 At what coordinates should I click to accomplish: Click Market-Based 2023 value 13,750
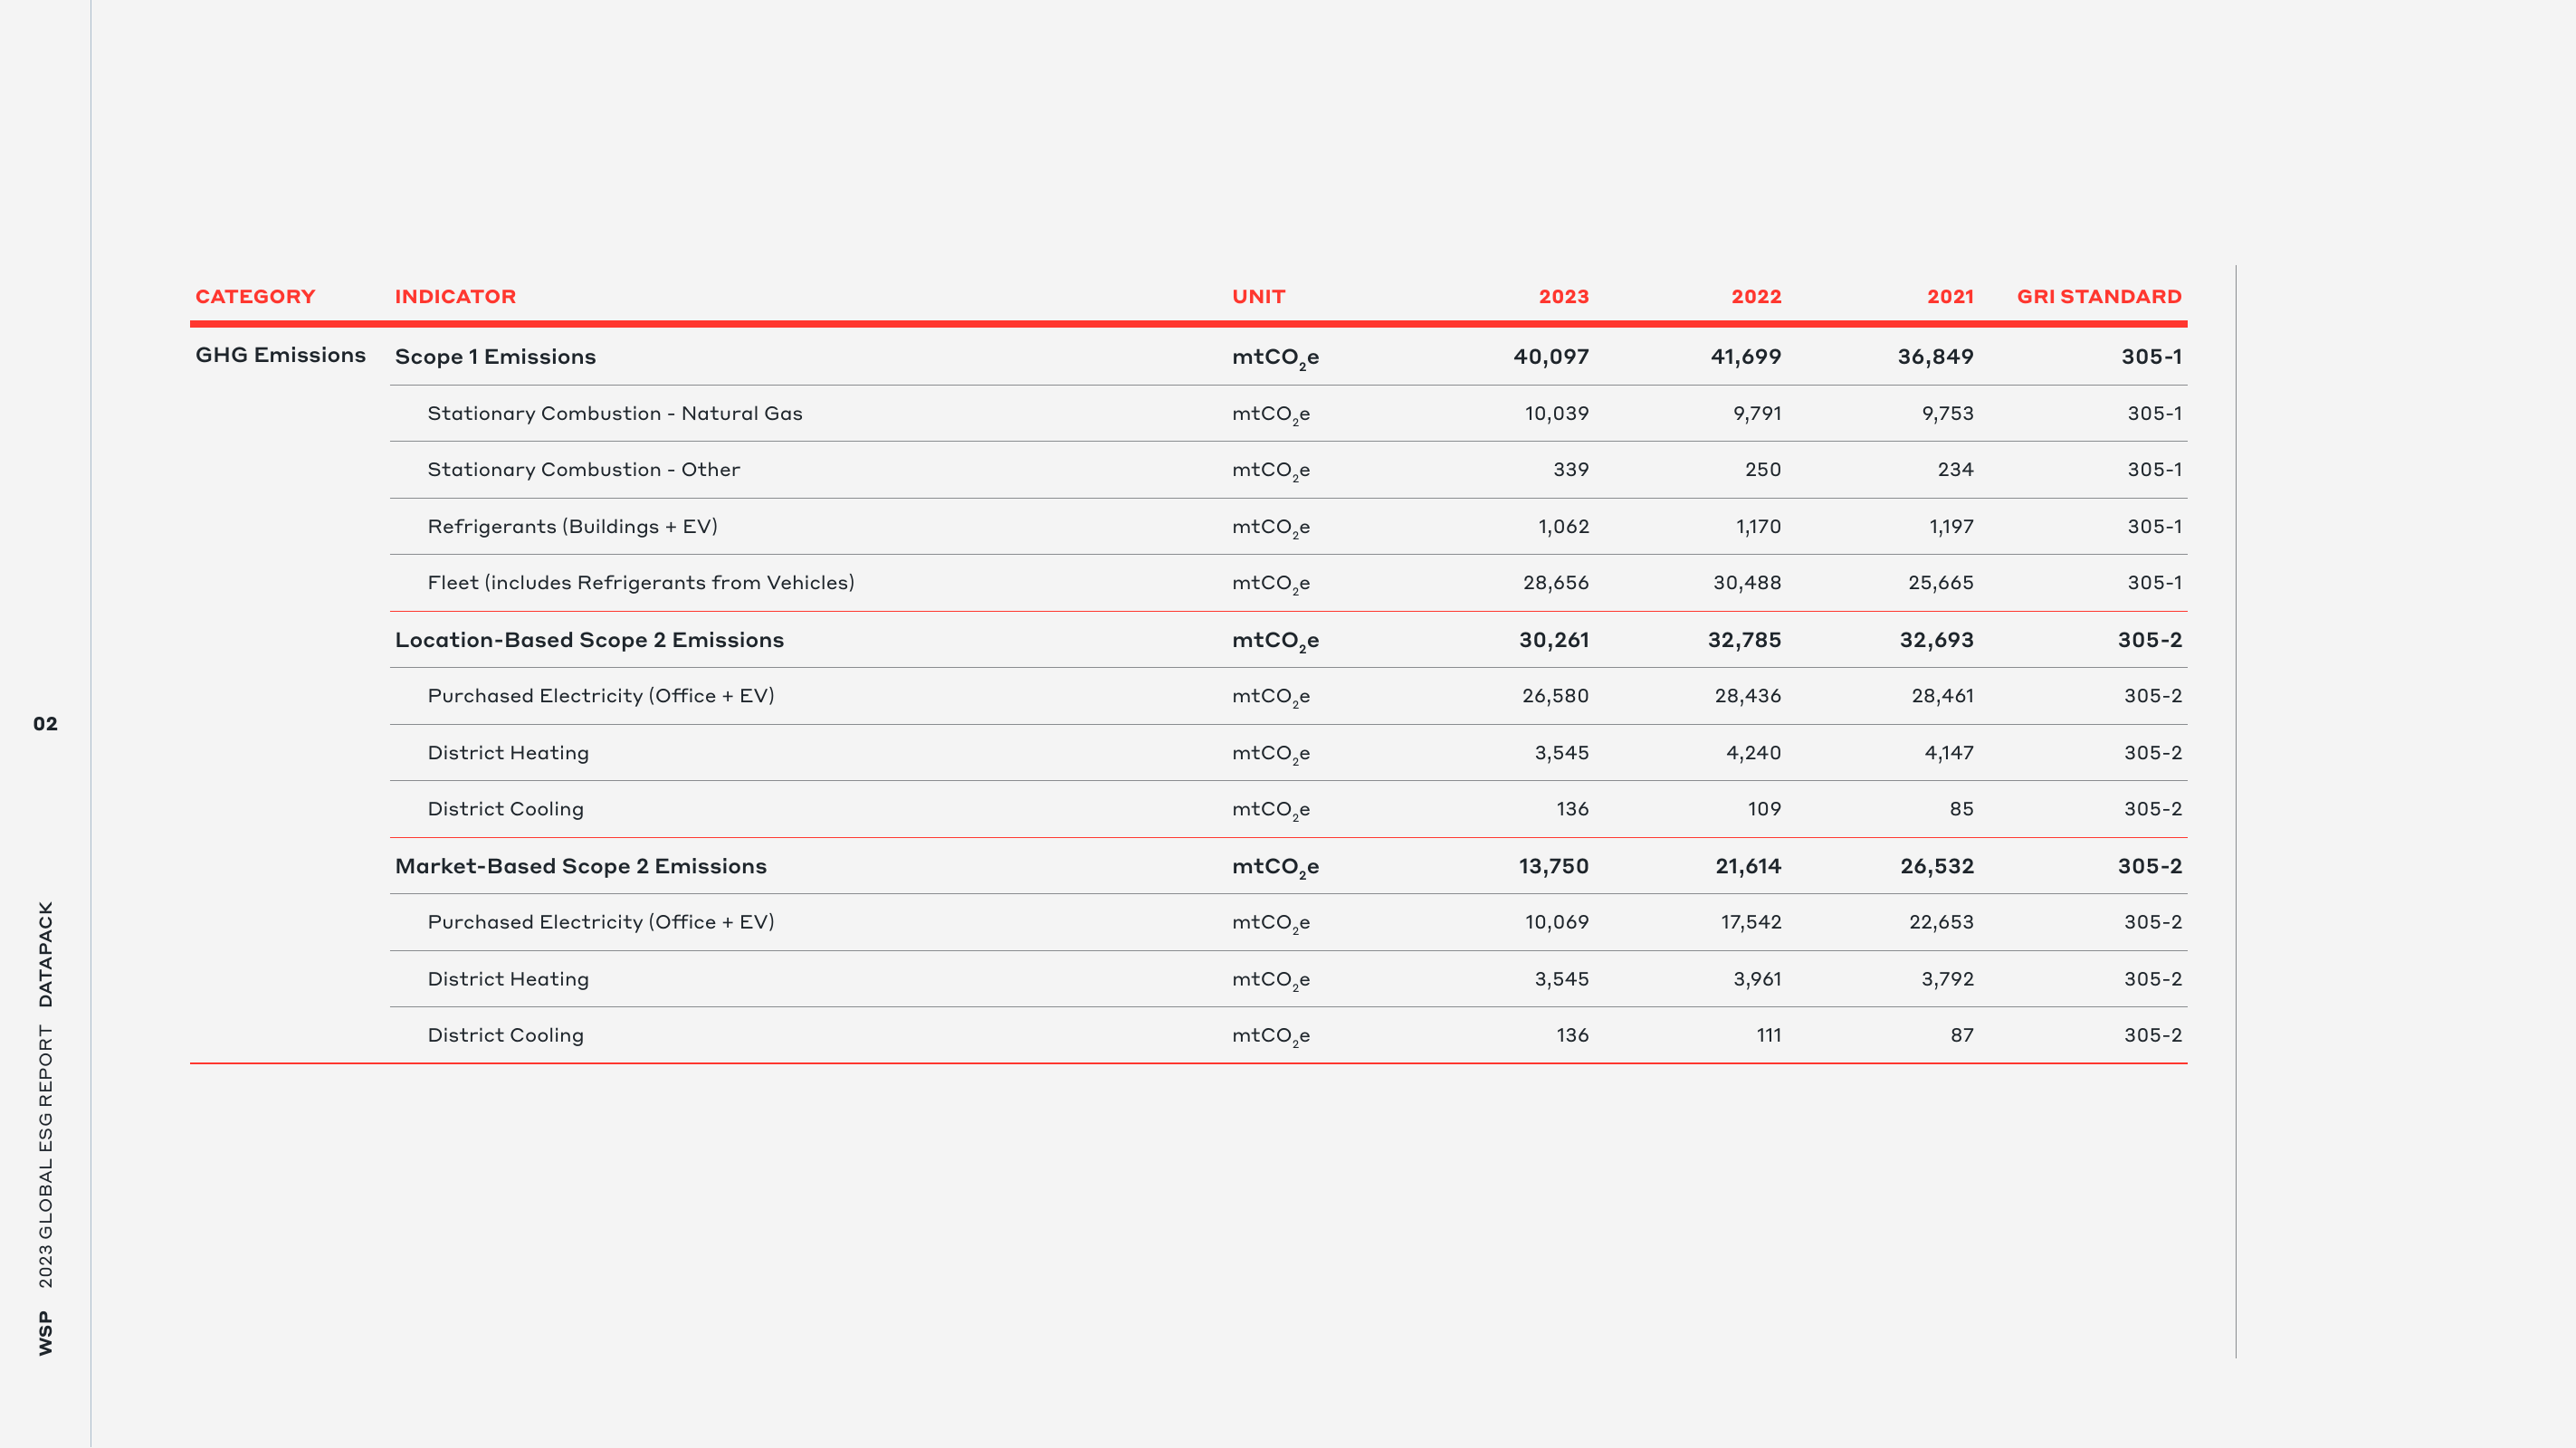pyautogui.click(x=1554, y=866)
